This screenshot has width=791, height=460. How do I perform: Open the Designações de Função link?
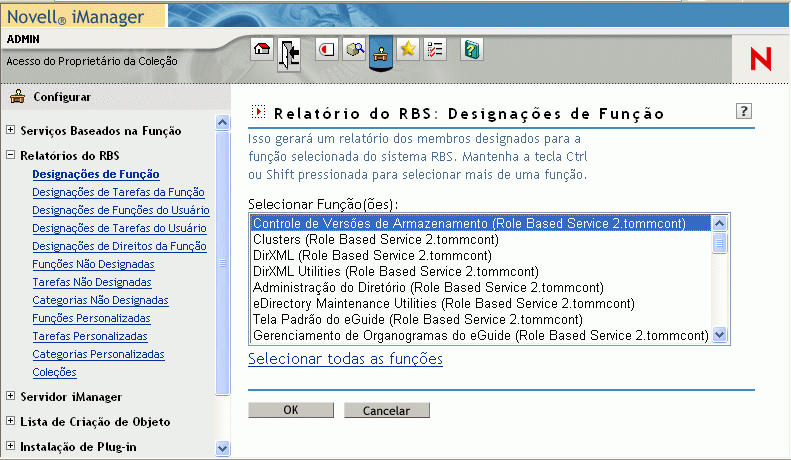[x=96, y=175]
